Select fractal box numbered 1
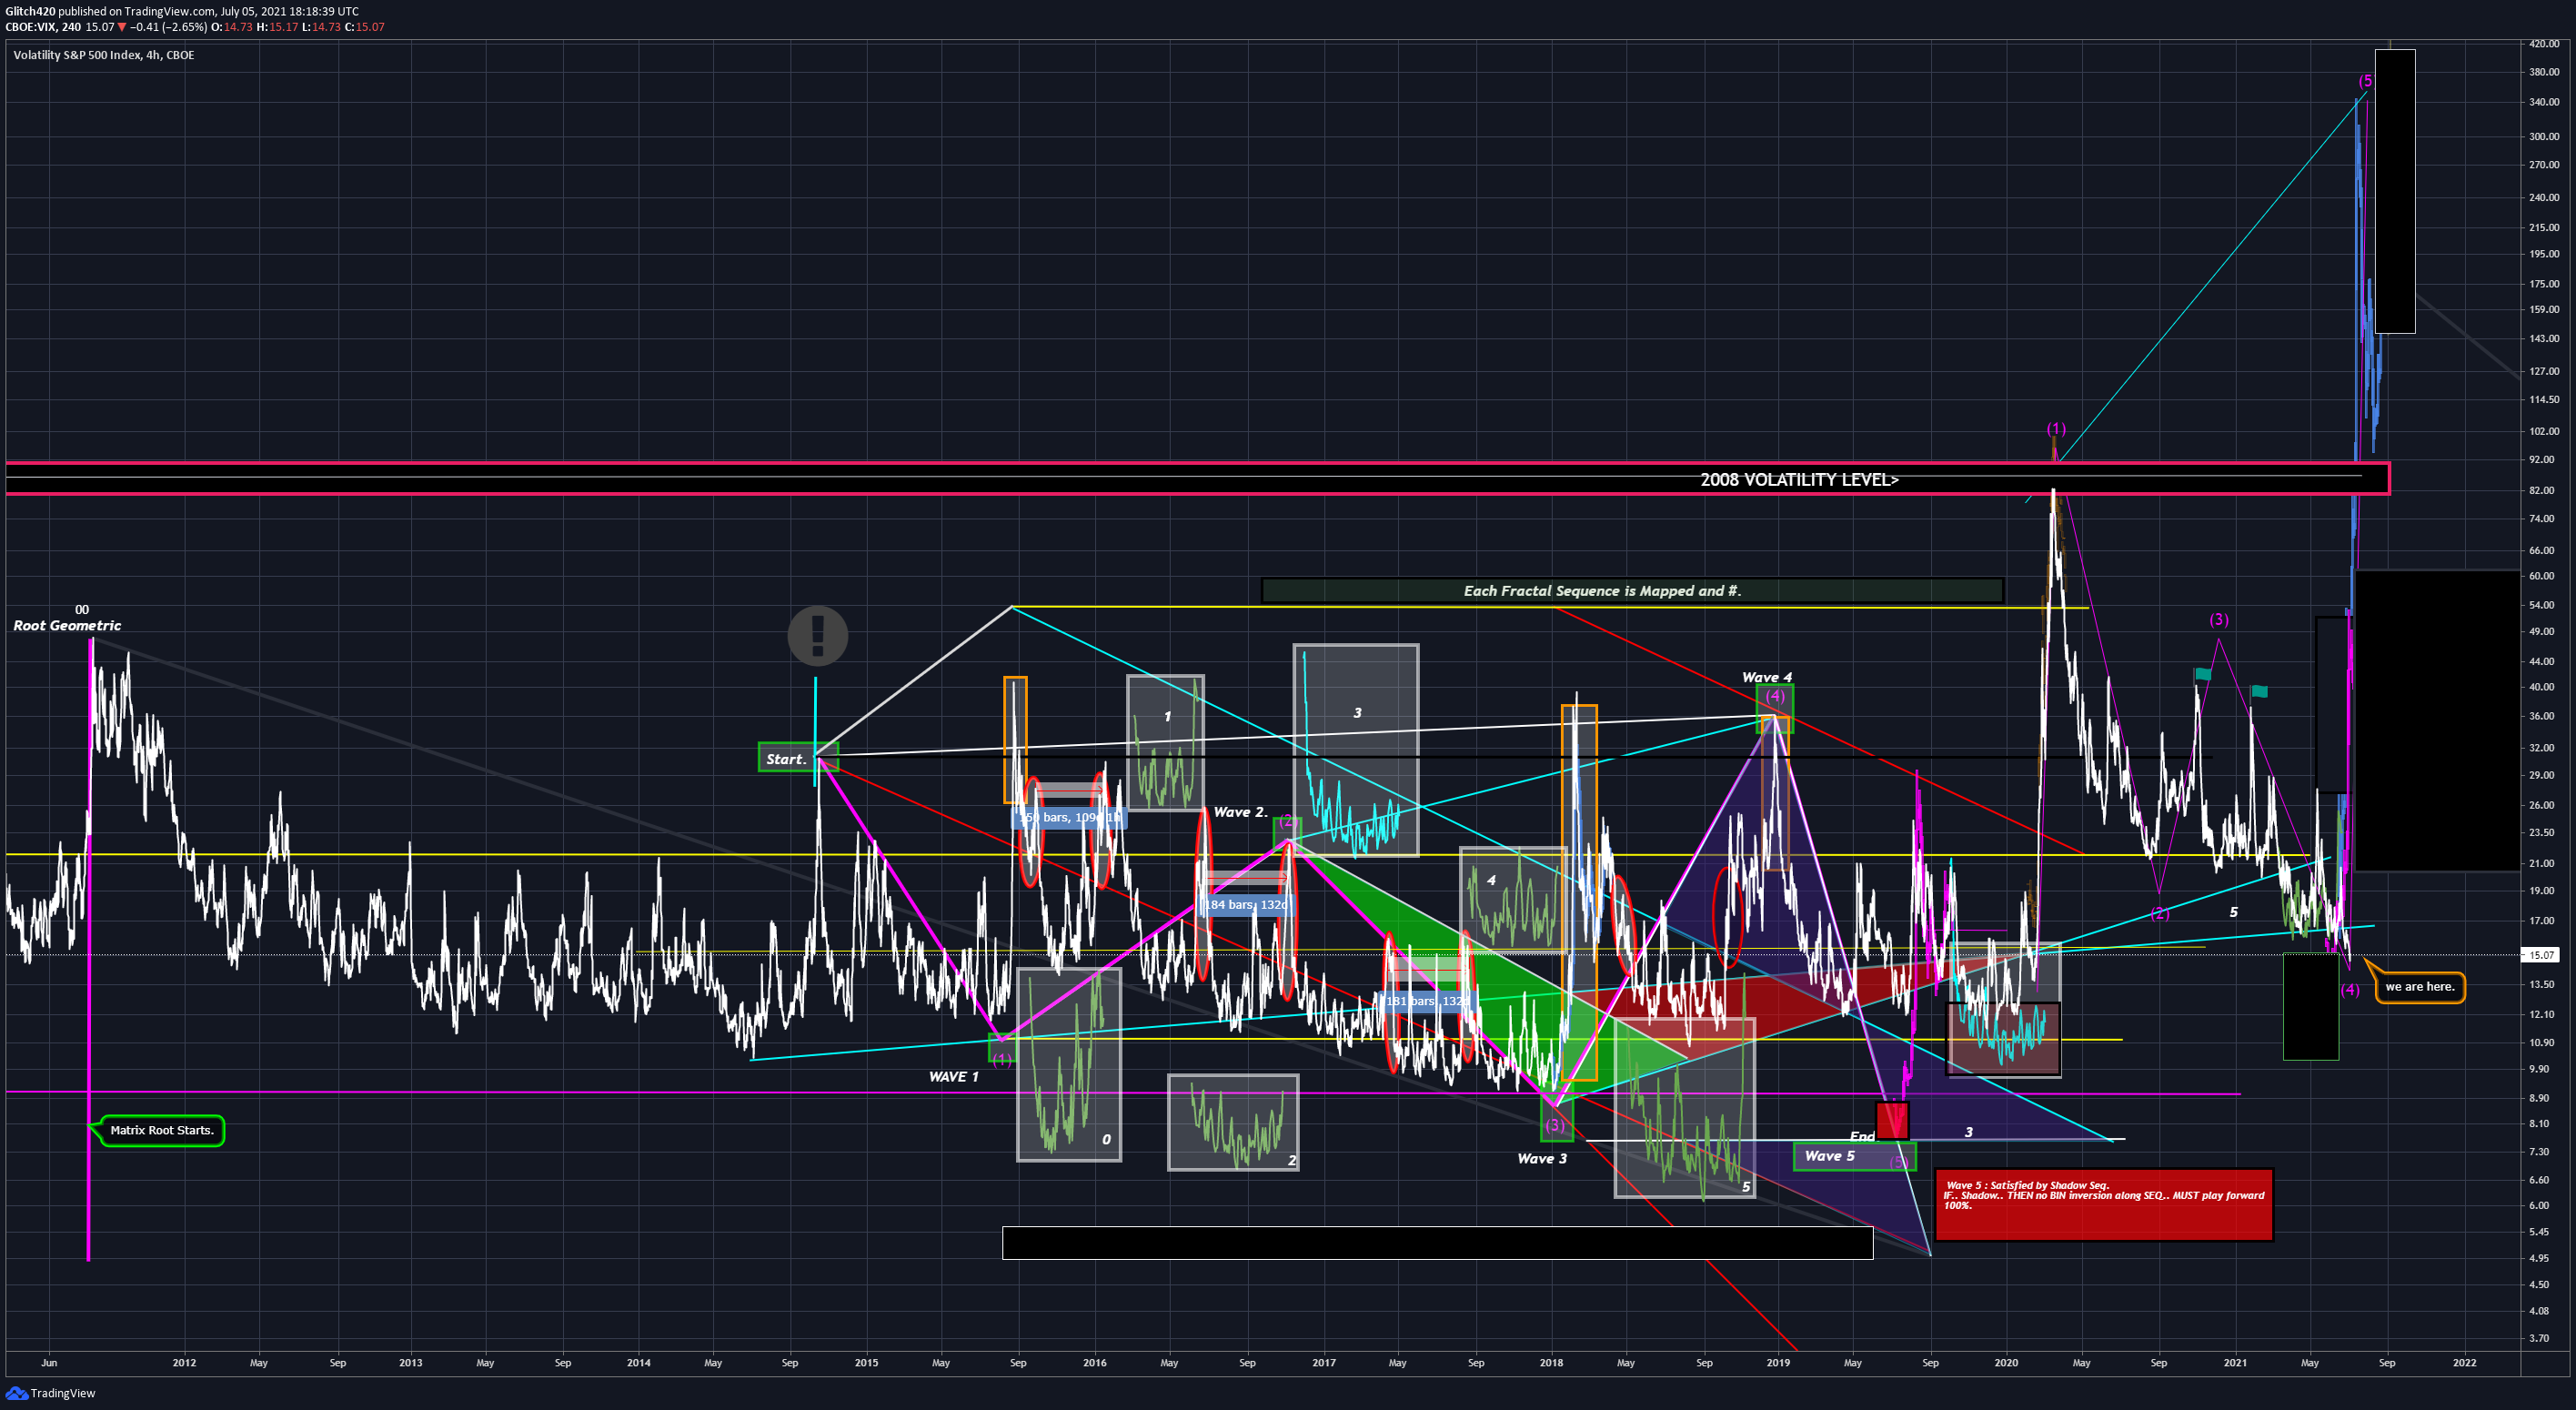The image size is (2576, 1410). (1165, 743)
